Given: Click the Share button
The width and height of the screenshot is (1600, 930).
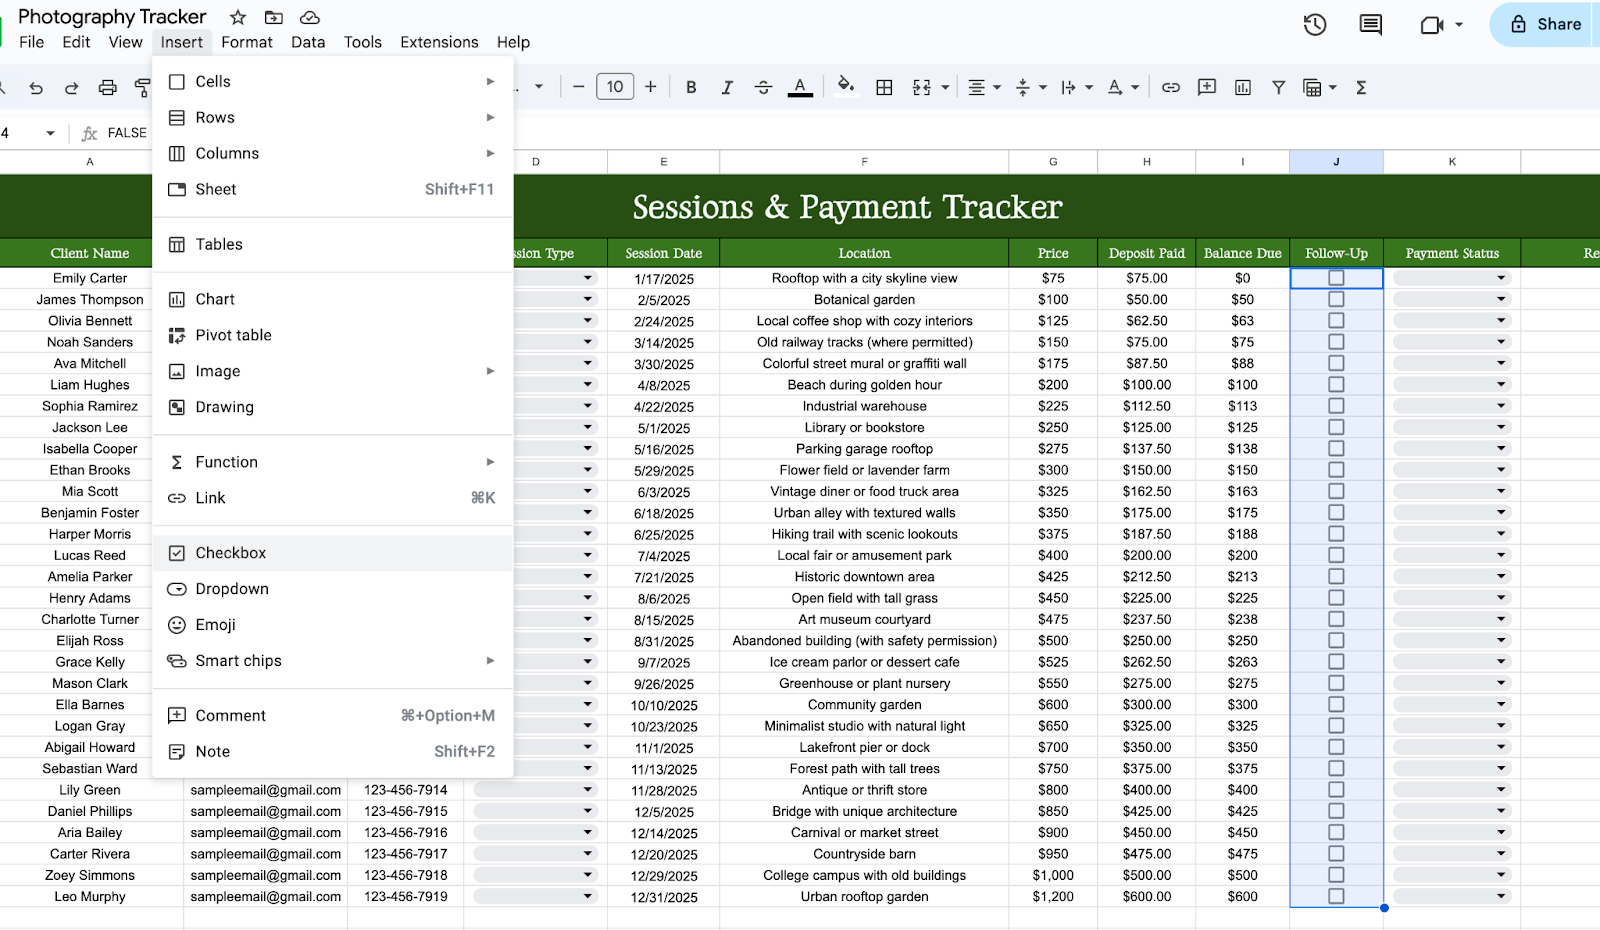Looking at the screenshot, I should 1546,25.
